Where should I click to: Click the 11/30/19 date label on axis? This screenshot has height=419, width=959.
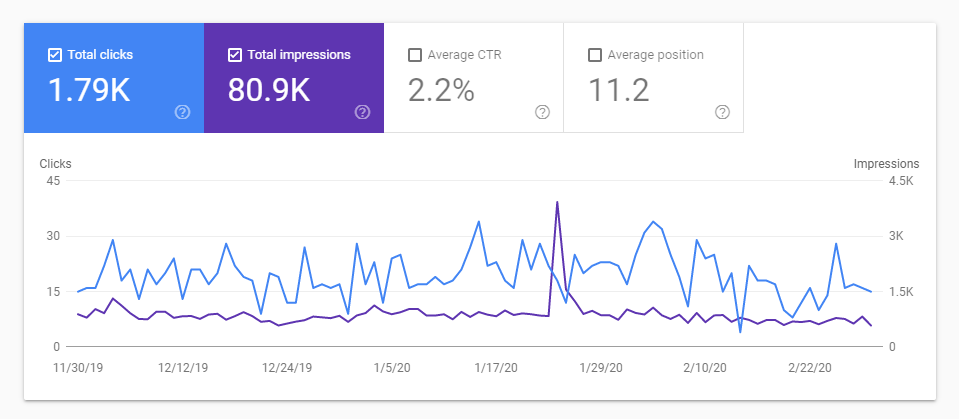pos(79,367)
